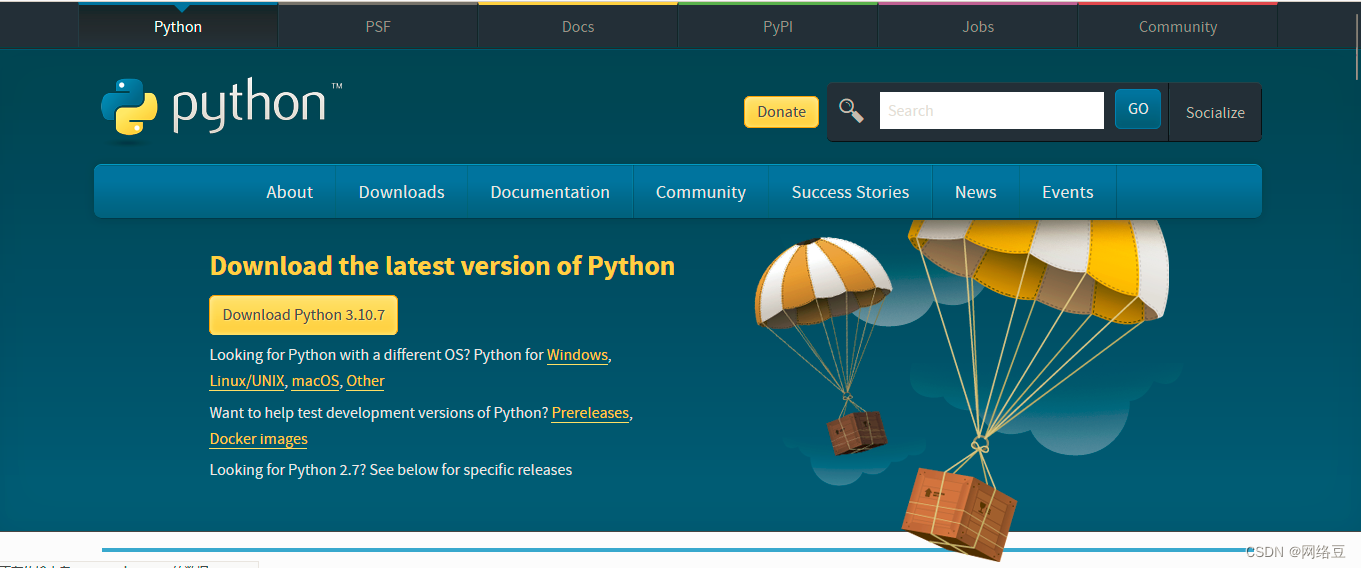Open the Events menu

pyautogui.click(x=1068, y=192)
